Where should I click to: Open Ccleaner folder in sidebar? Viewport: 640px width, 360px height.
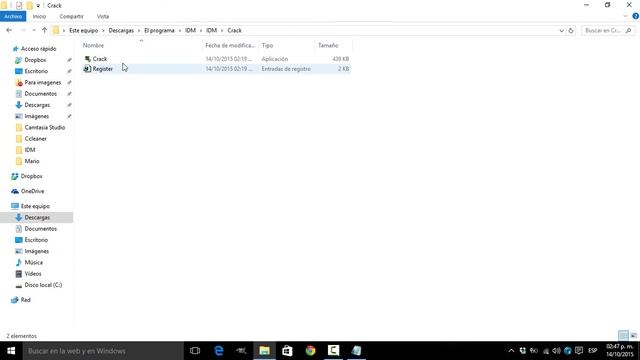tap(36, 139)
